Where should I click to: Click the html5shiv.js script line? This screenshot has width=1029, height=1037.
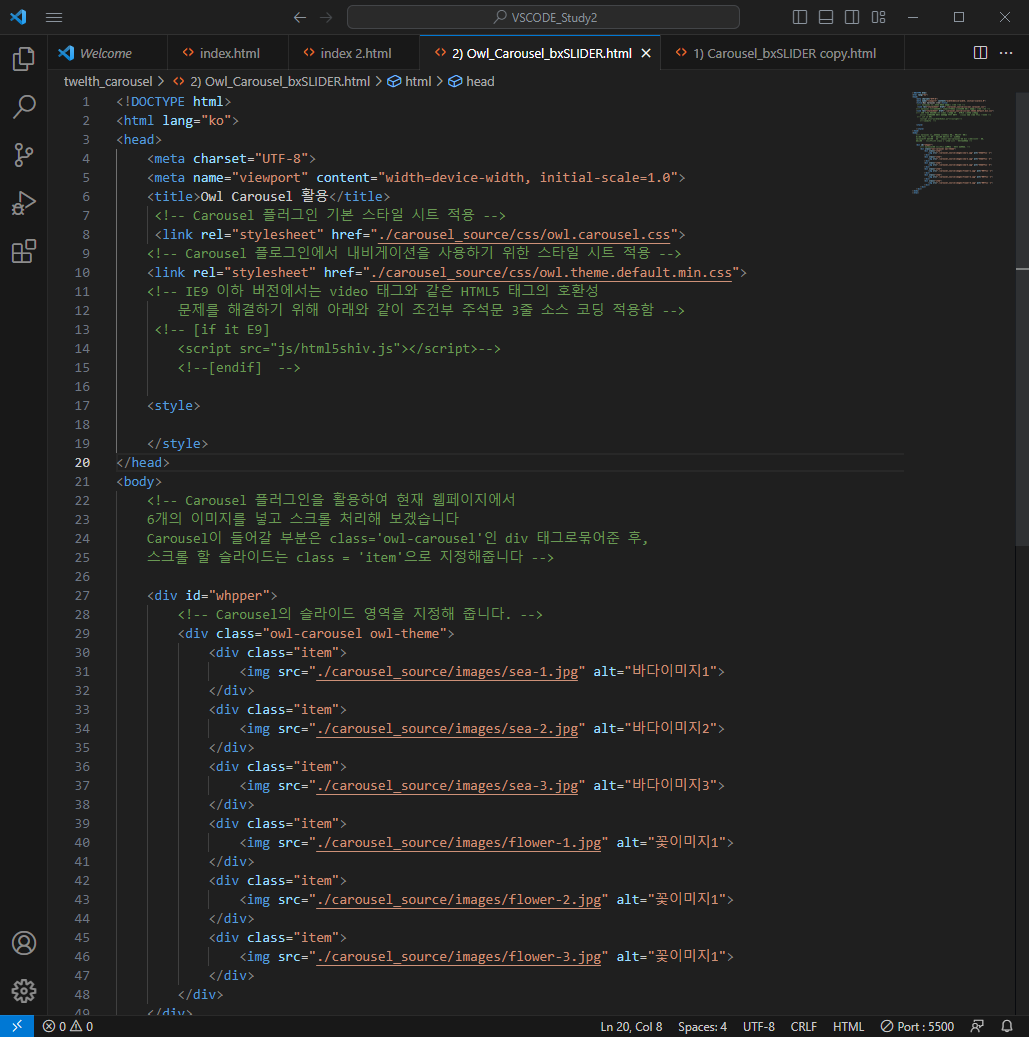pos(339,349)
